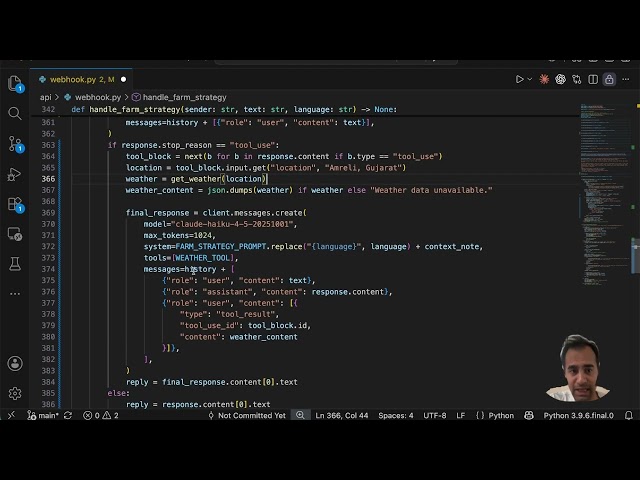Open changes compare icon in editor toolbar
Screen dimensions: 640x480
click(x=576, y=79)
